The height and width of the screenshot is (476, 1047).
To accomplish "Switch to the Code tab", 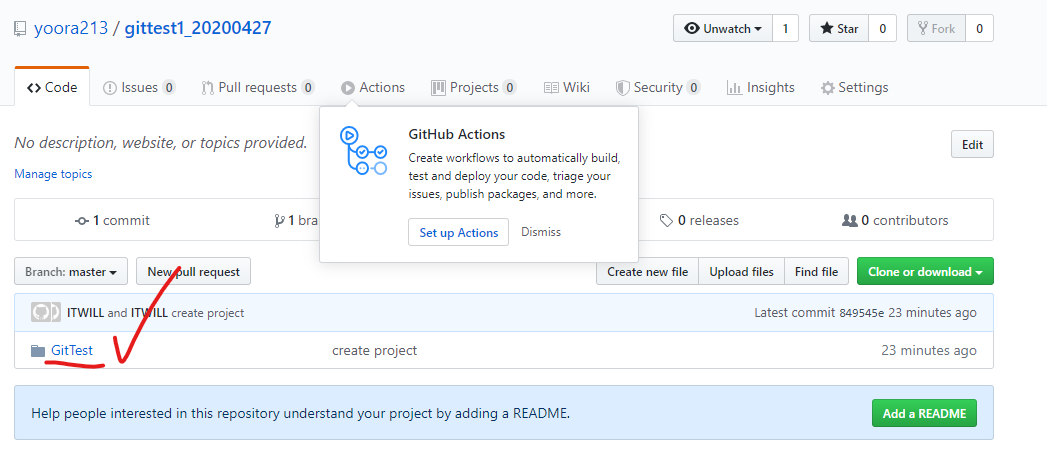I will point(52,87).
